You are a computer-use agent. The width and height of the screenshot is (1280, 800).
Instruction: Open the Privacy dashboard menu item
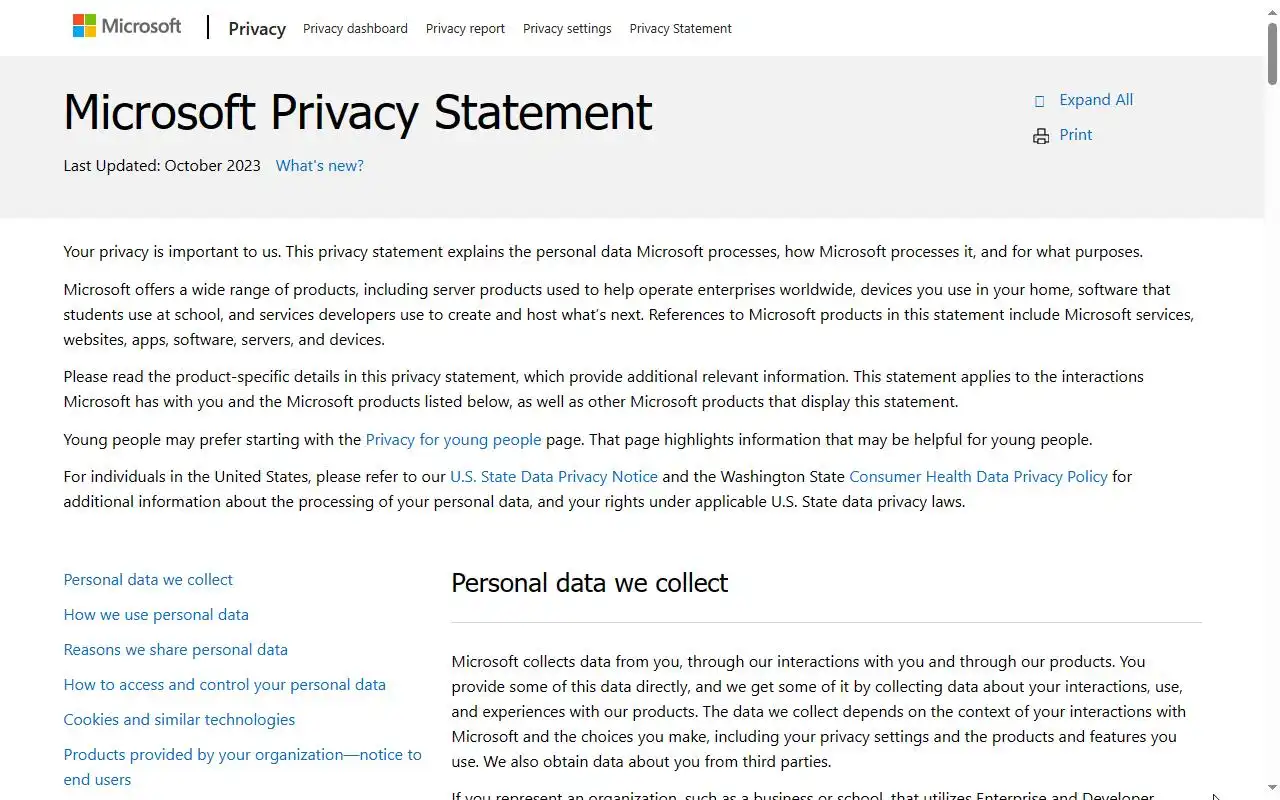[355, 29]
